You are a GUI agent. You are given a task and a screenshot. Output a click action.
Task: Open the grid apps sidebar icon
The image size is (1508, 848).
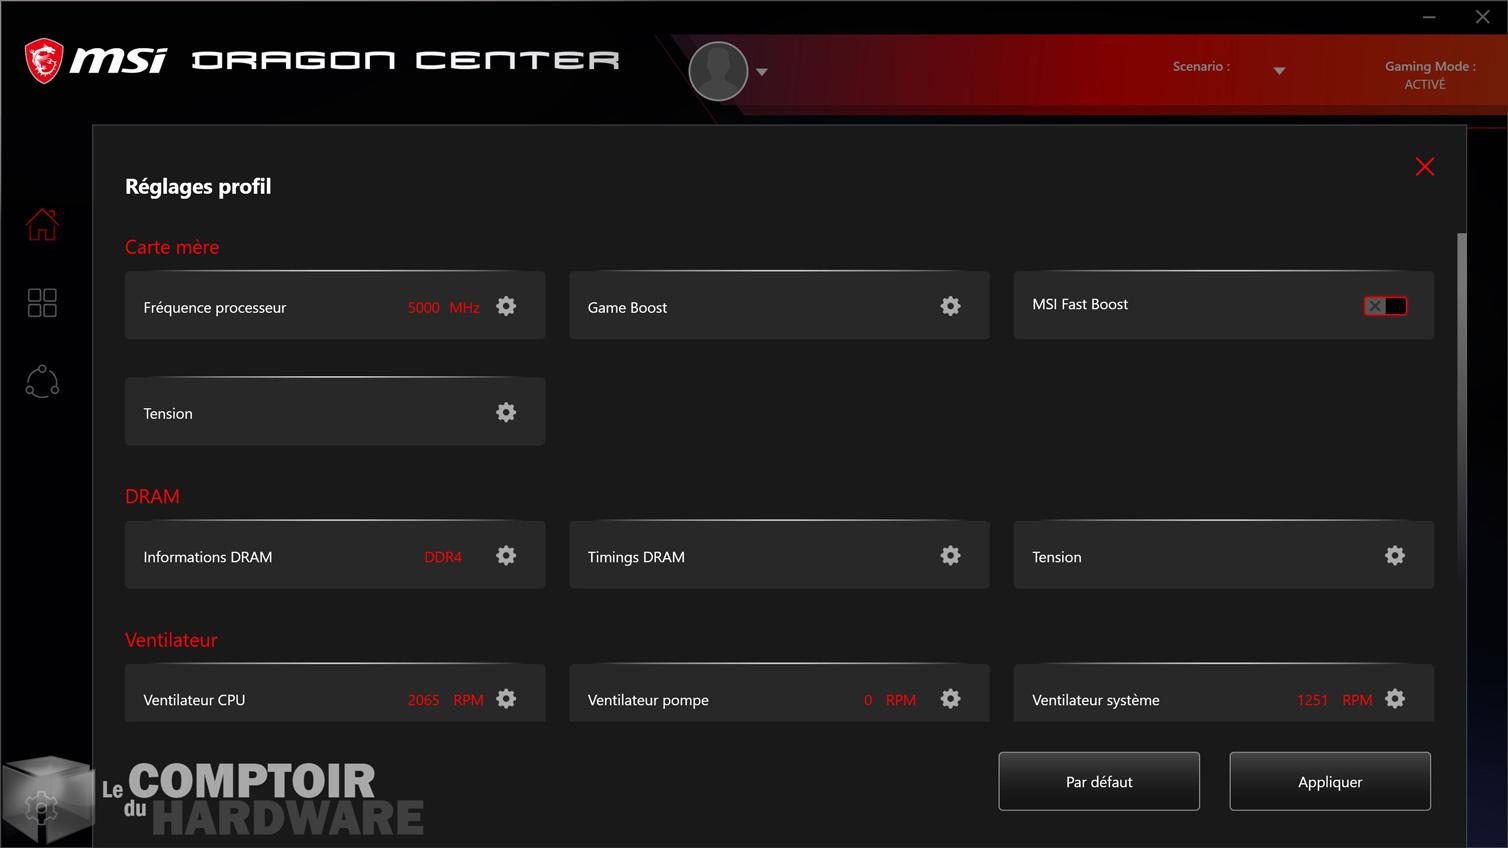[x=42, y=303]
